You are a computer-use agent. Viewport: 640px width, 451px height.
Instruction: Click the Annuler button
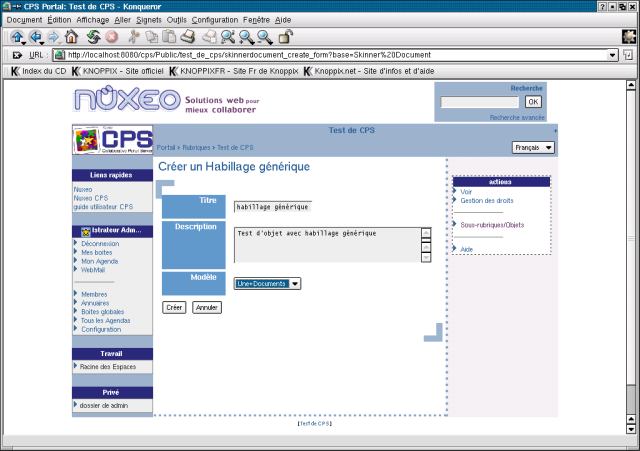pos(206,307)
